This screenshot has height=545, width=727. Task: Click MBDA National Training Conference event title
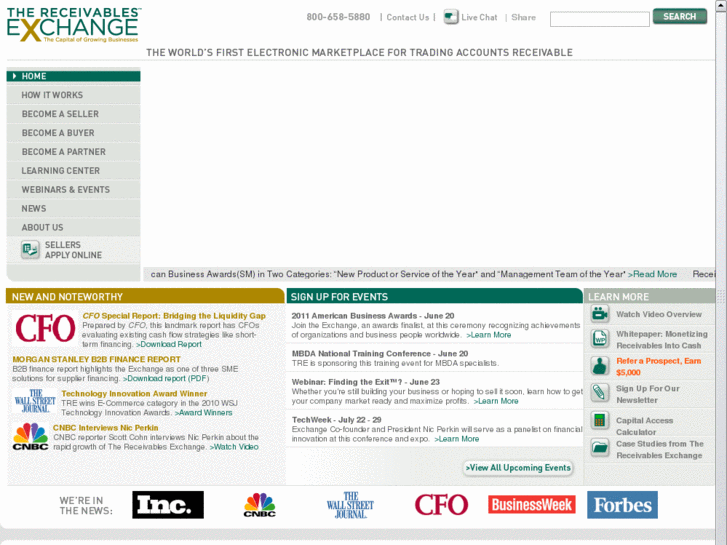click(380, 353)
